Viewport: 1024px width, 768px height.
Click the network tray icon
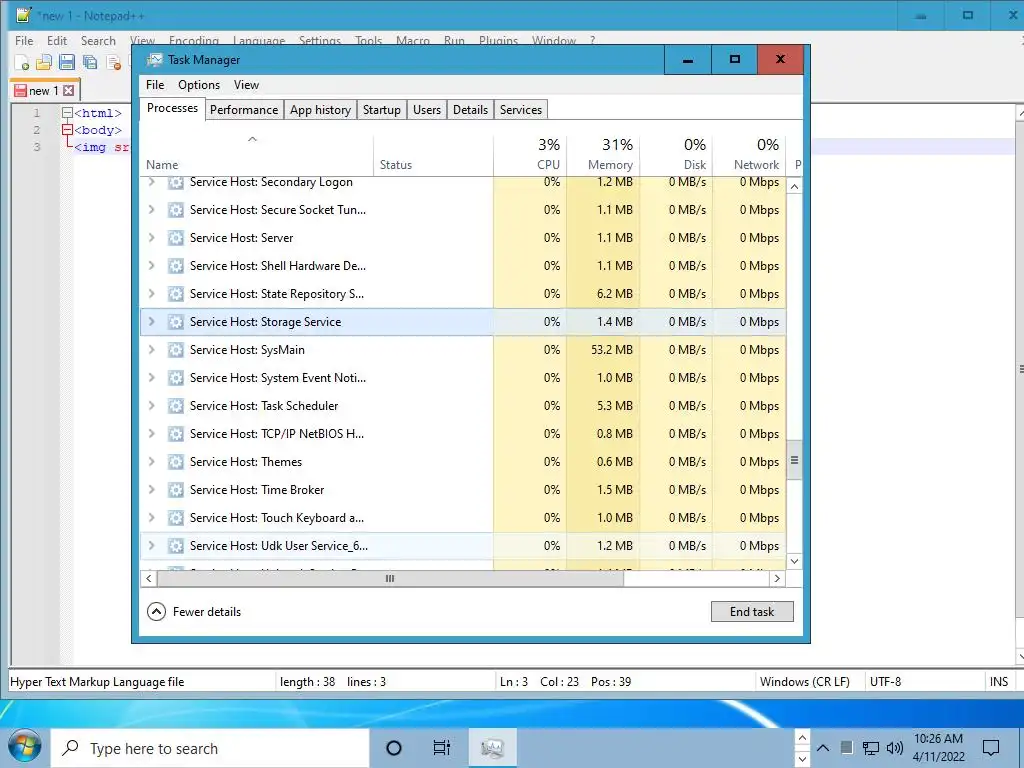point(871,748)
